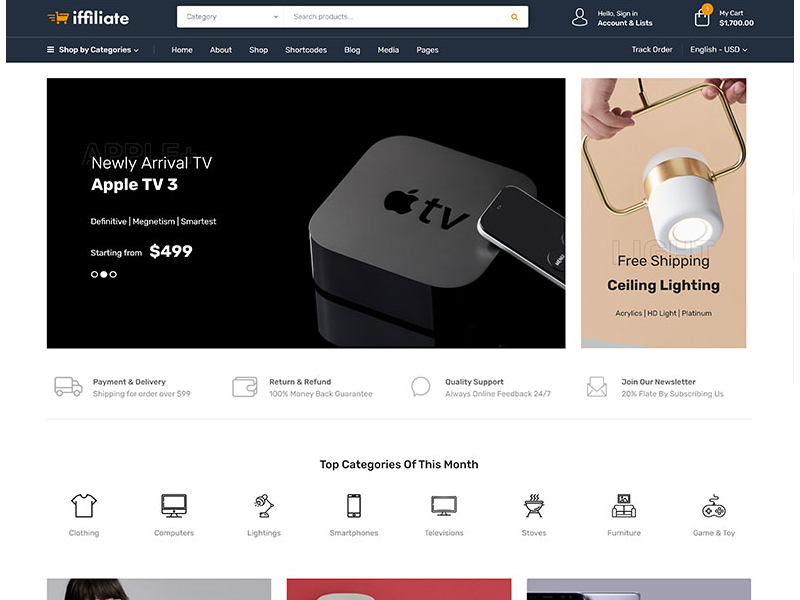
Task: Click the Track Order link
Action: (x=652, y=49)
